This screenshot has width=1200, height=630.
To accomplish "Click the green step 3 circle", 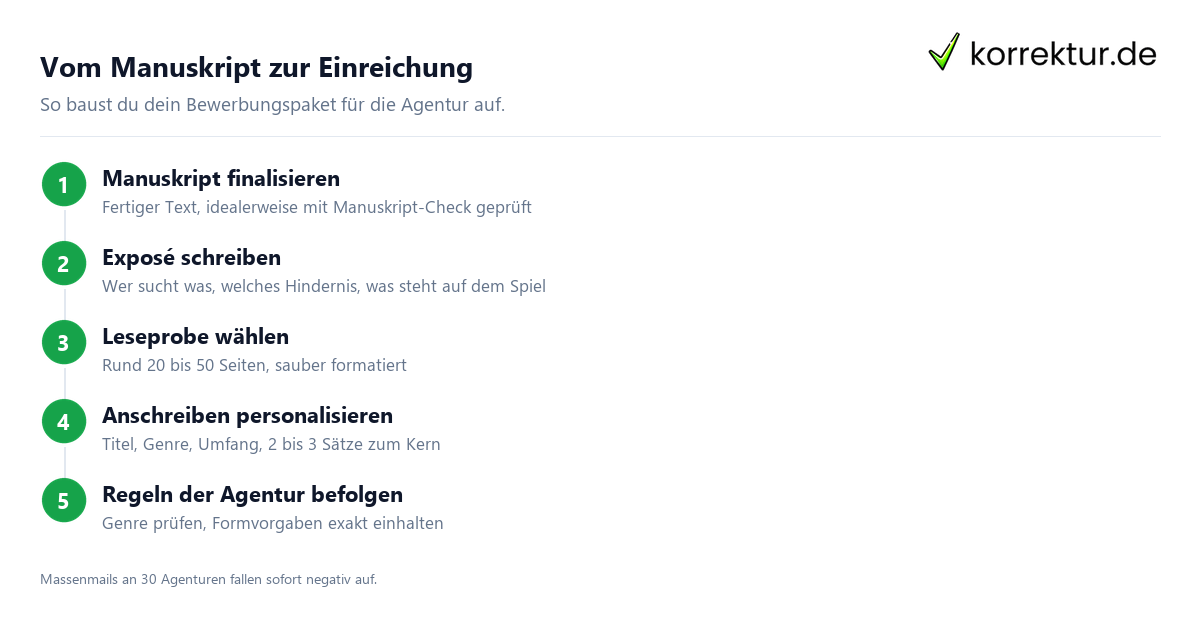I will [64, 343].
